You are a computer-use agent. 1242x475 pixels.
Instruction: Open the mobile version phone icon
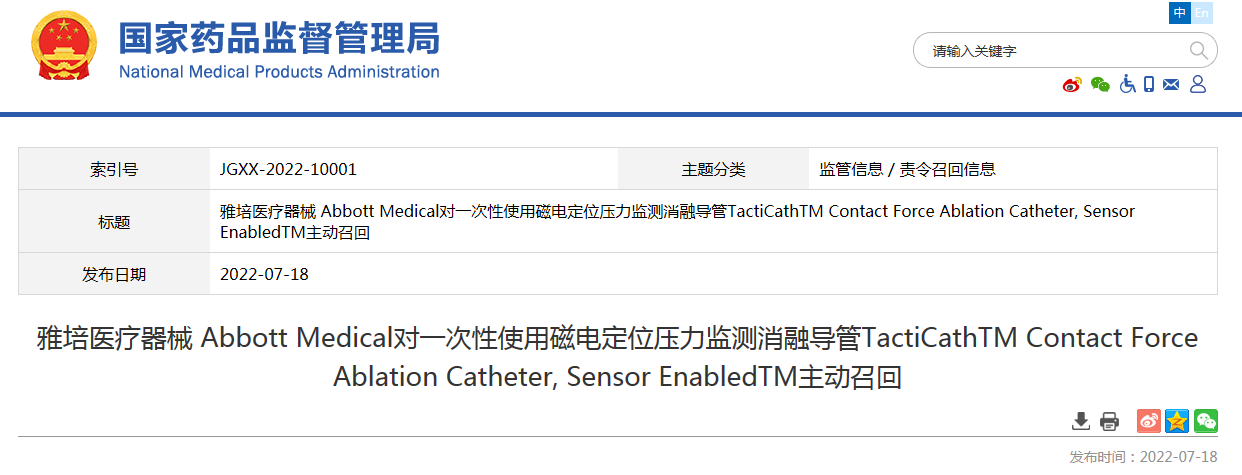coord(1149,85)
